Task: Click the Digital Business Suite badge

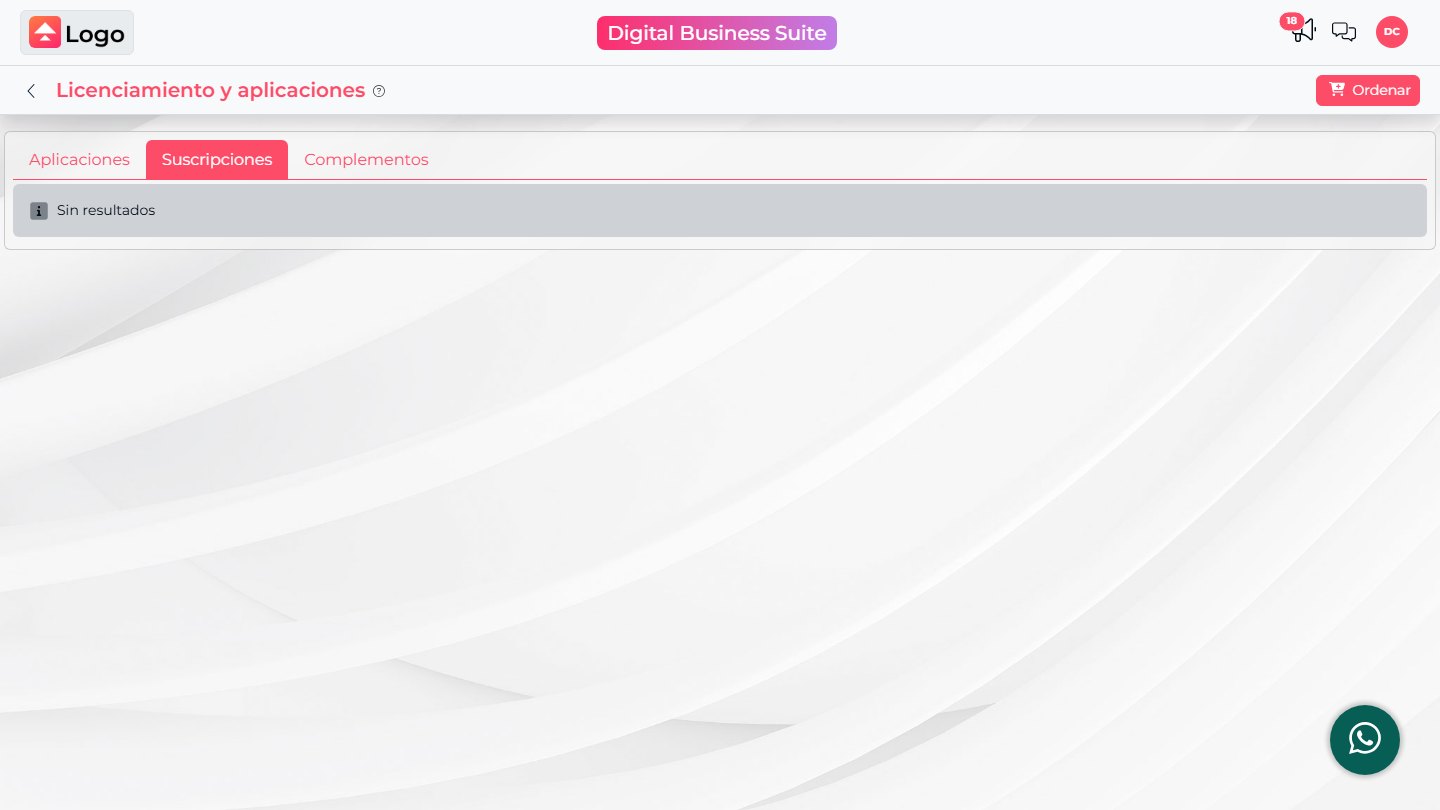Action: point(717,33)
